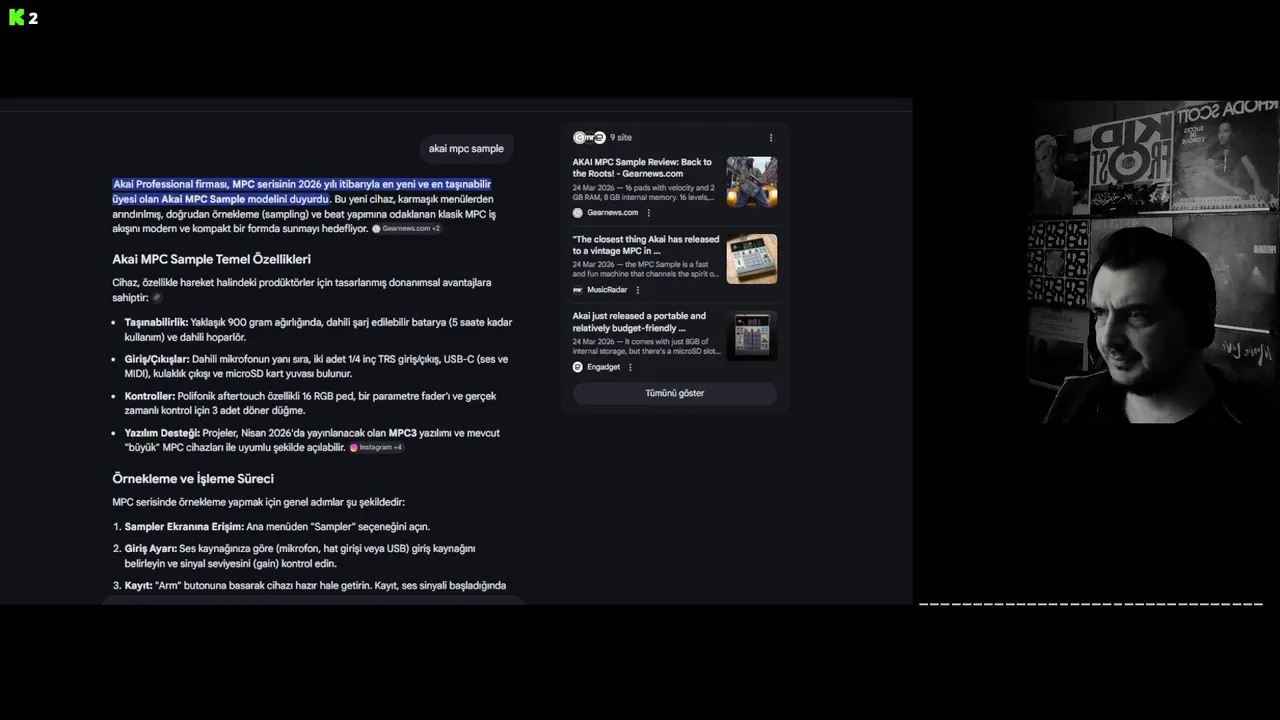Click the 'Gearnews.com' source name label
Screen dimensions: 1280x720
(612, 213)
